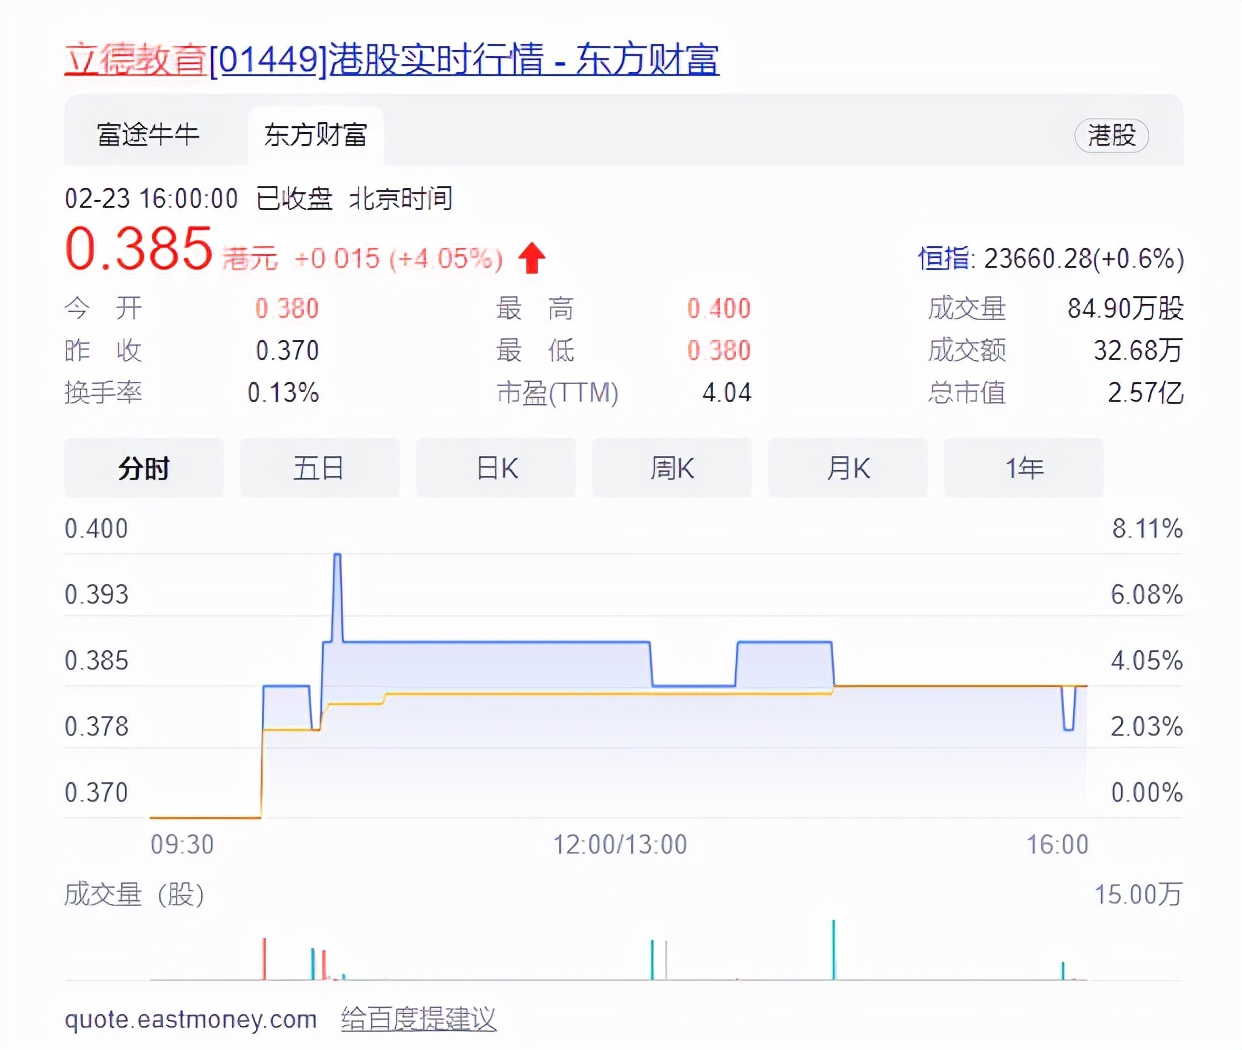
Task: Click the red upward price arrow icon
Action: click(531, 258)
